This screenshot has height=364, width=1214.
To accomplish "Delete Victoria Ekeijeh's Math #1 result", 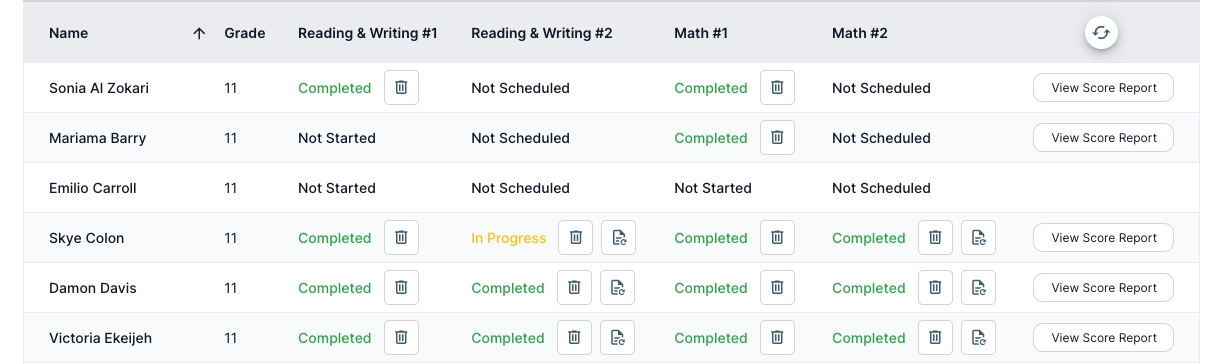I will click(x=777, y=338).
